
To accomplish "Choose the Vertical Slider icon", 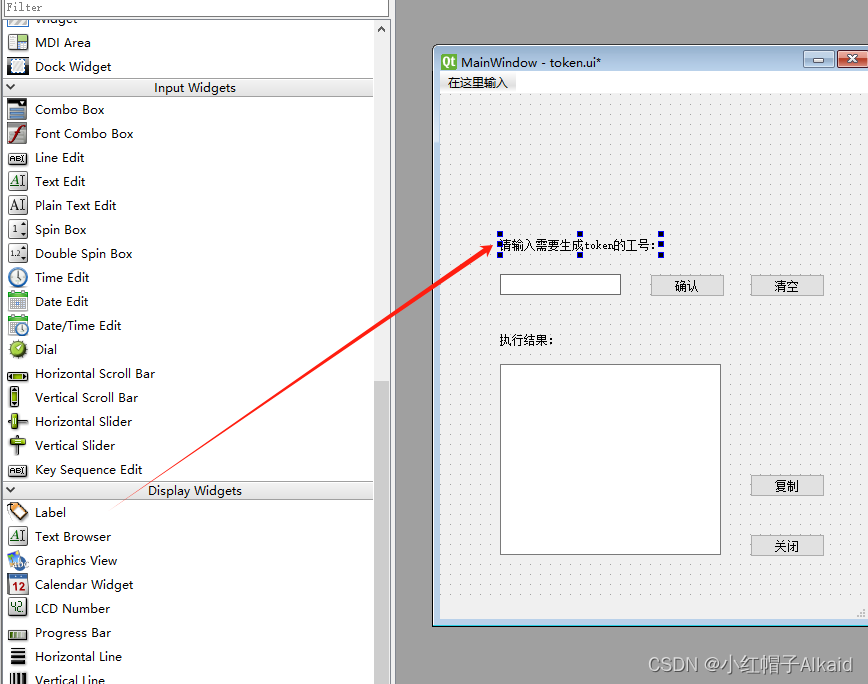I will [x=18, y=445].
